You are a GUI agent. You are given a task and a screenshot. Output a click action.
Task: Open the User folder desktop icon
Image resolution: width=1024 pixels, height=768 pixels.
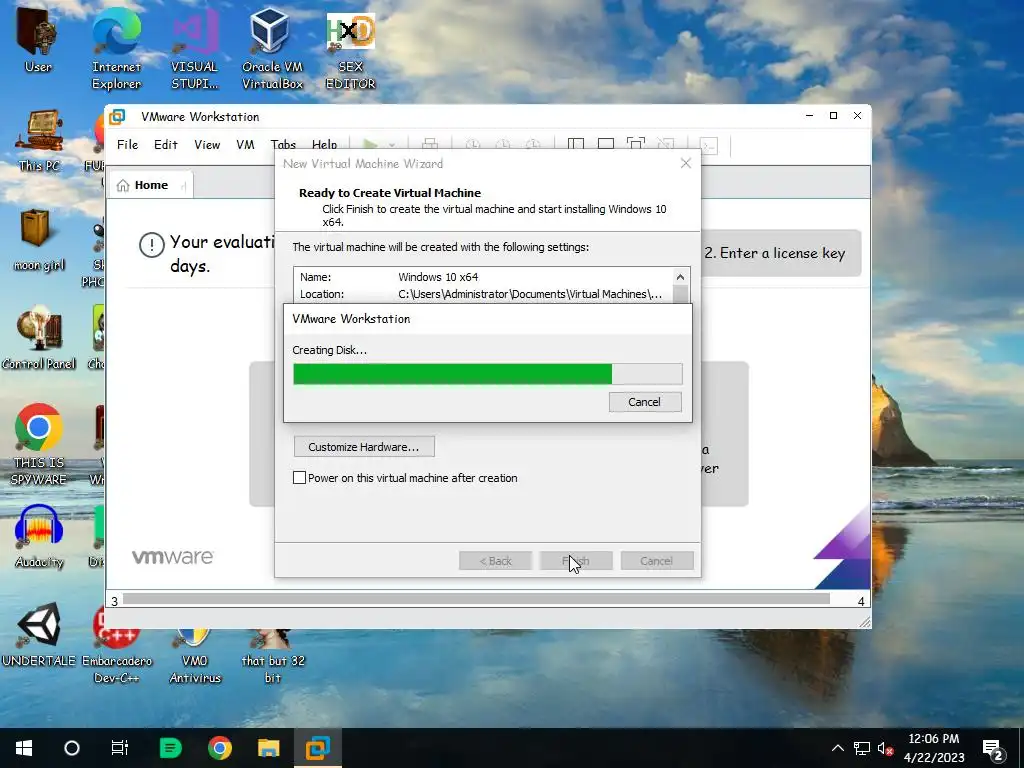pos(38,42)
